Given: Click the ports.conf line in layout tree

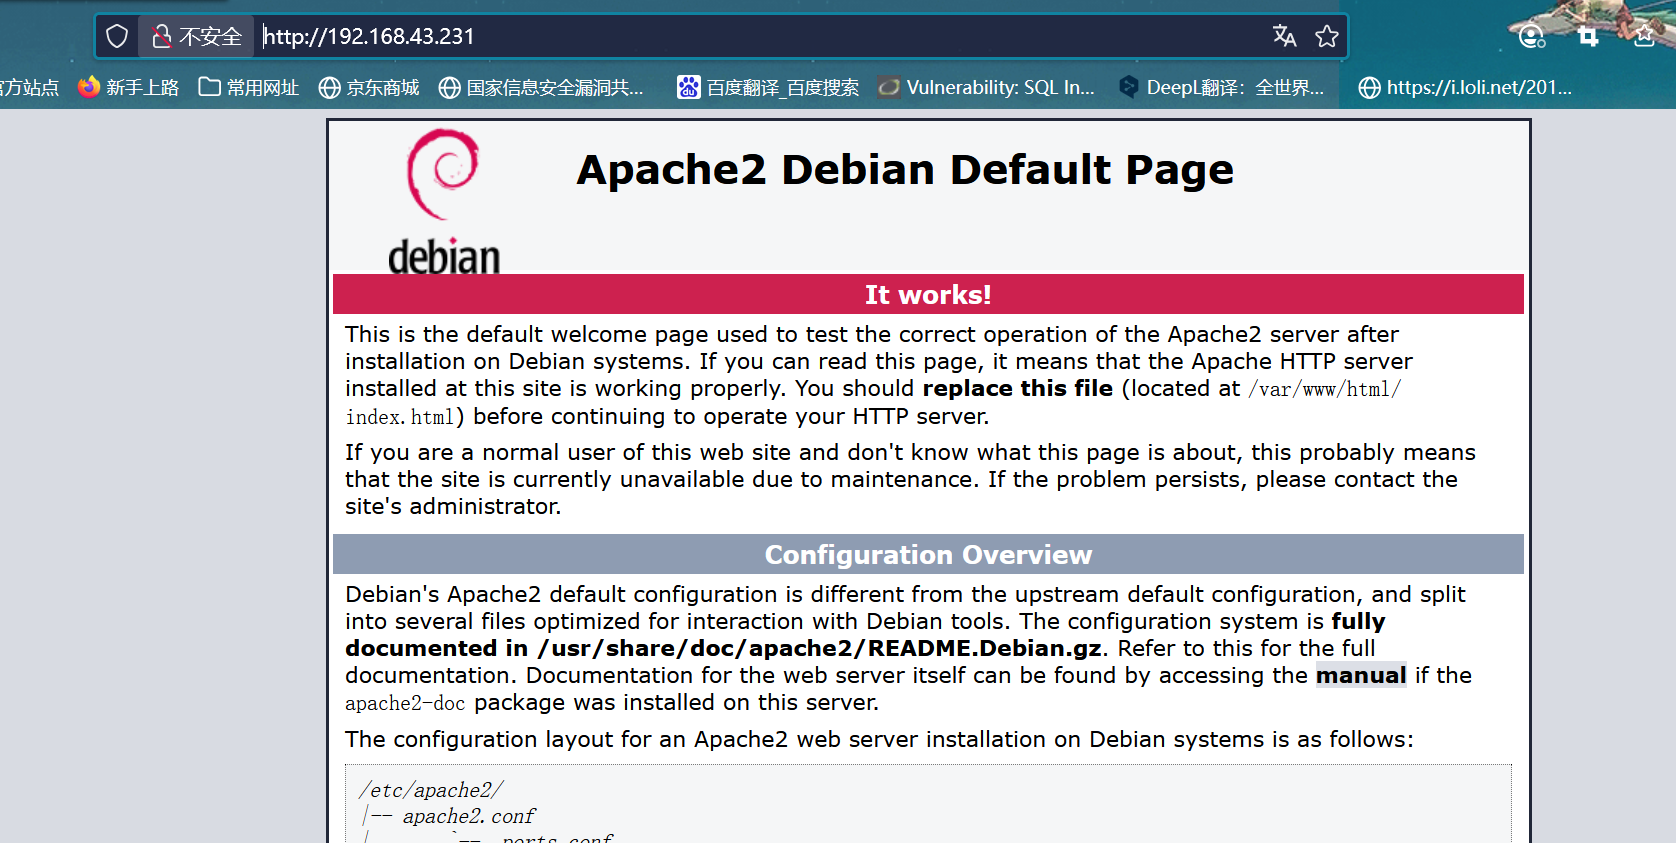Looking at the screenshot, I should (x=558, y=838).
